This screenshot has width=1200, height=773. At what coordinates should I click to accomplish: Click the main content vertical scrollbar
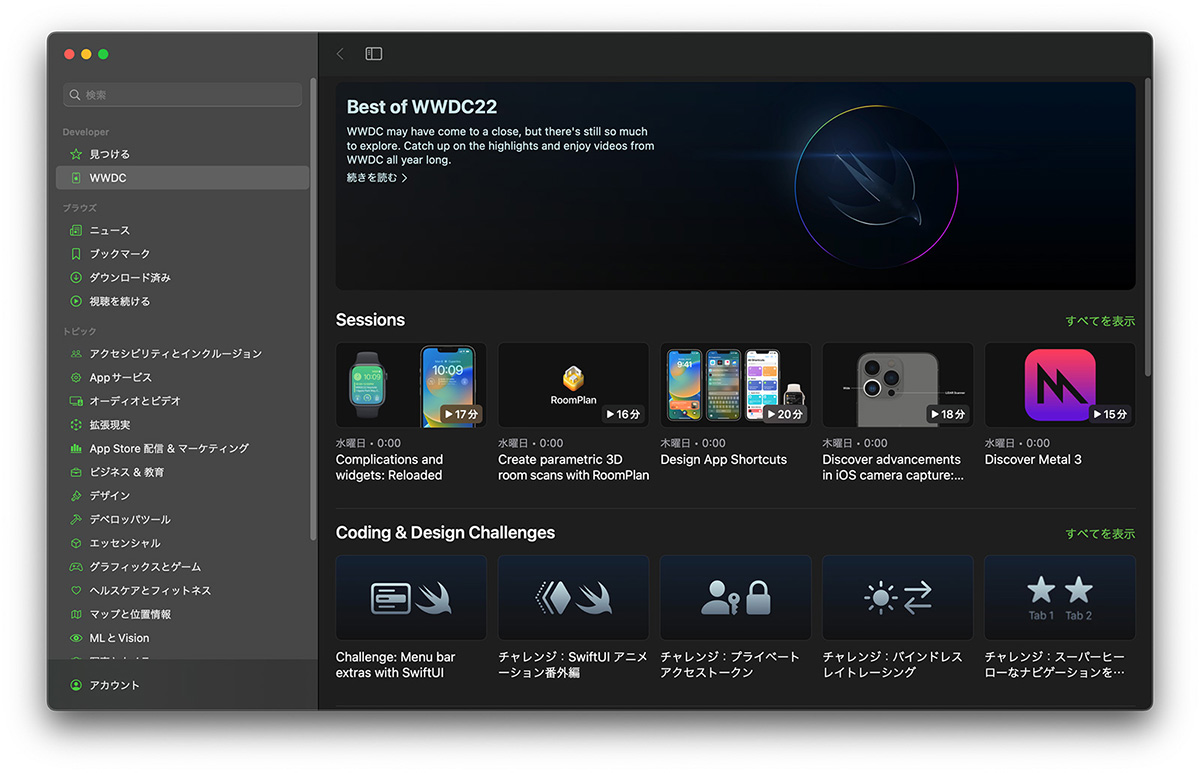tap(1147, 230)
